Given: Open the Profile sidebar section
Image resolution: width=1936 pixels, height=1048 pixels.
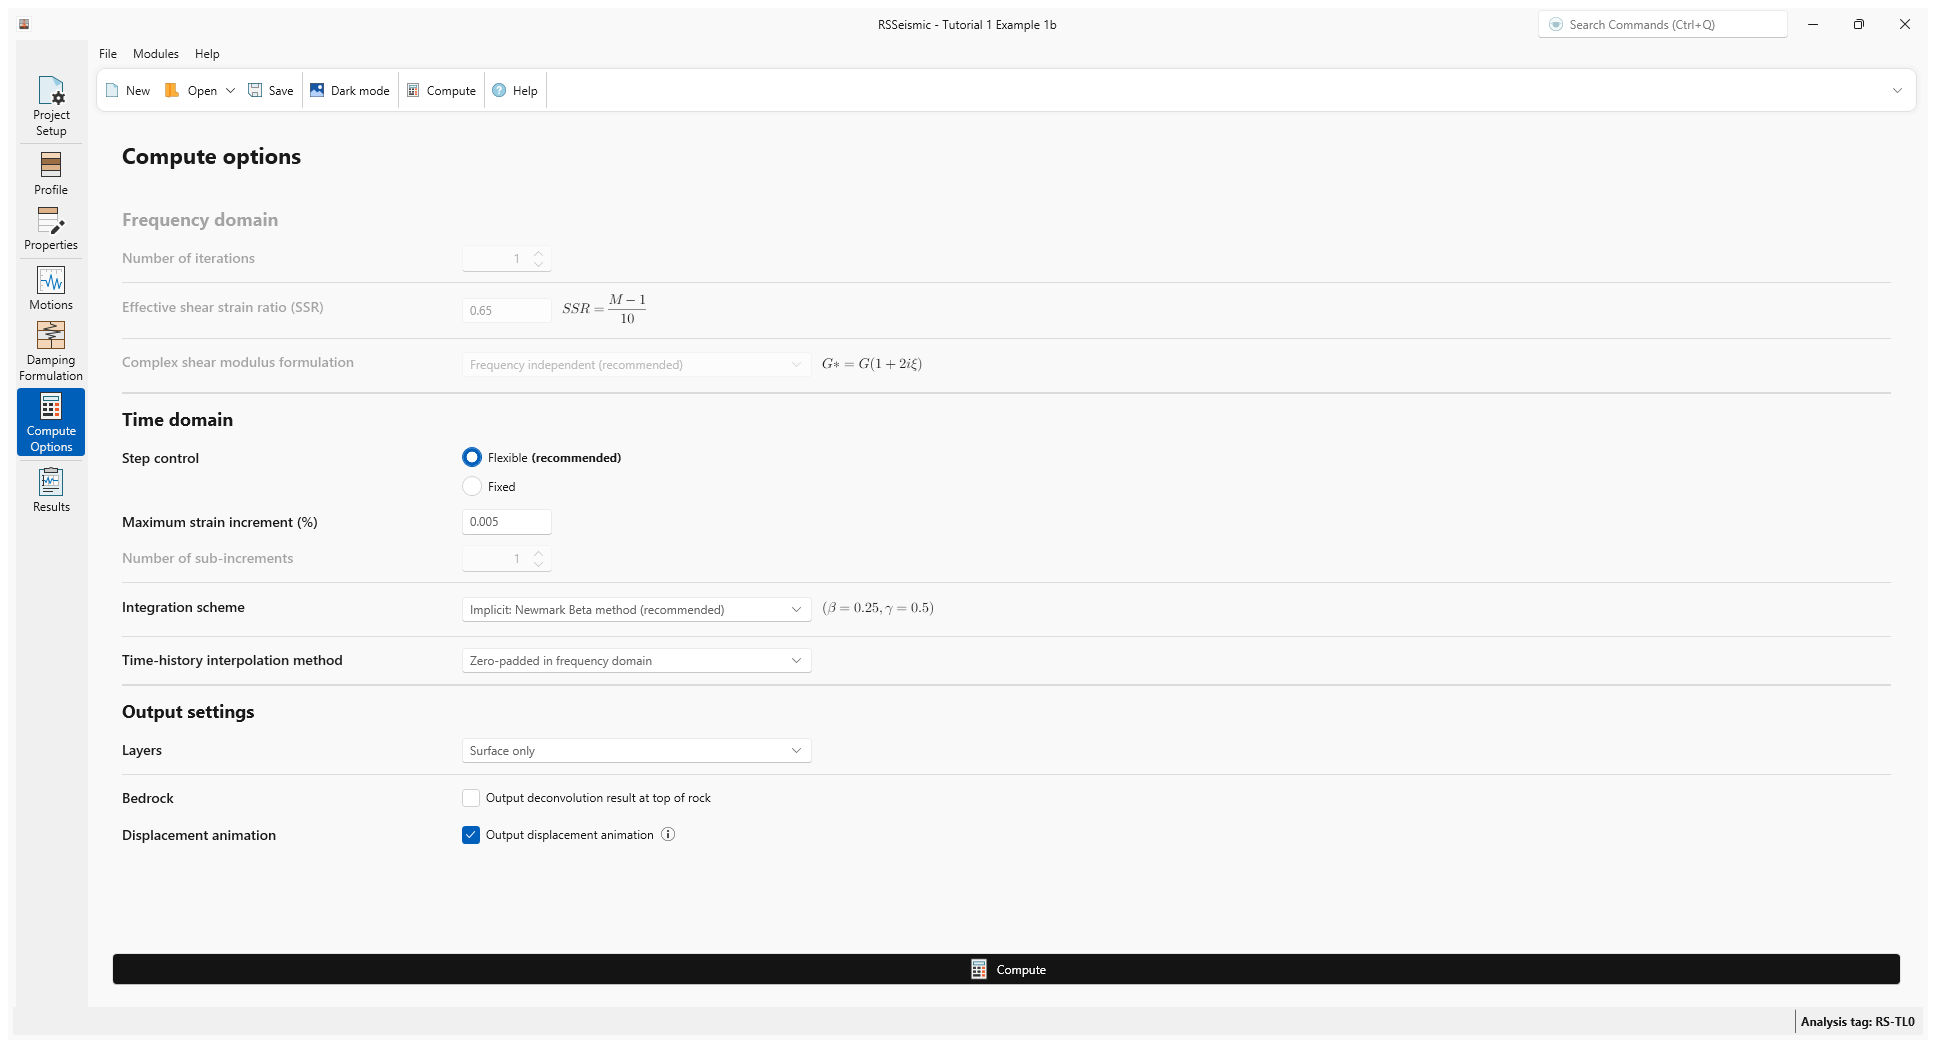Looking at the screenshot, I should 51,173.
